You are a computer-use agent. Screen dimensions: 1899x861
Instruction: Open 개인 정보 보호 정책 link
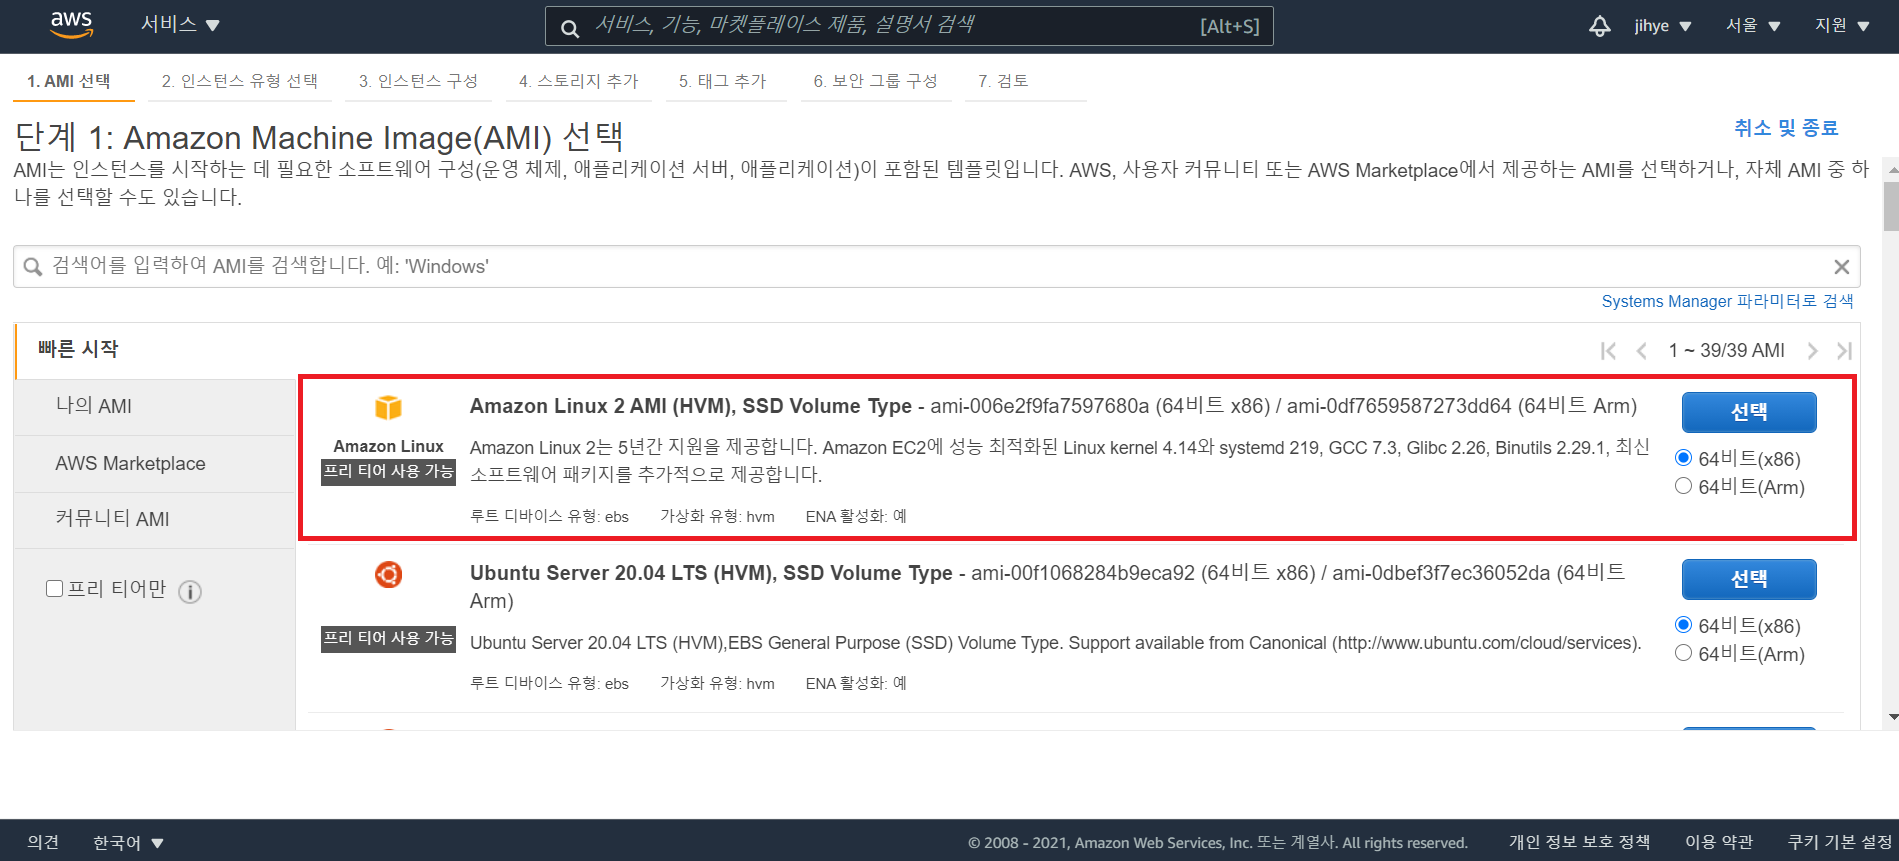[1579, 842]
